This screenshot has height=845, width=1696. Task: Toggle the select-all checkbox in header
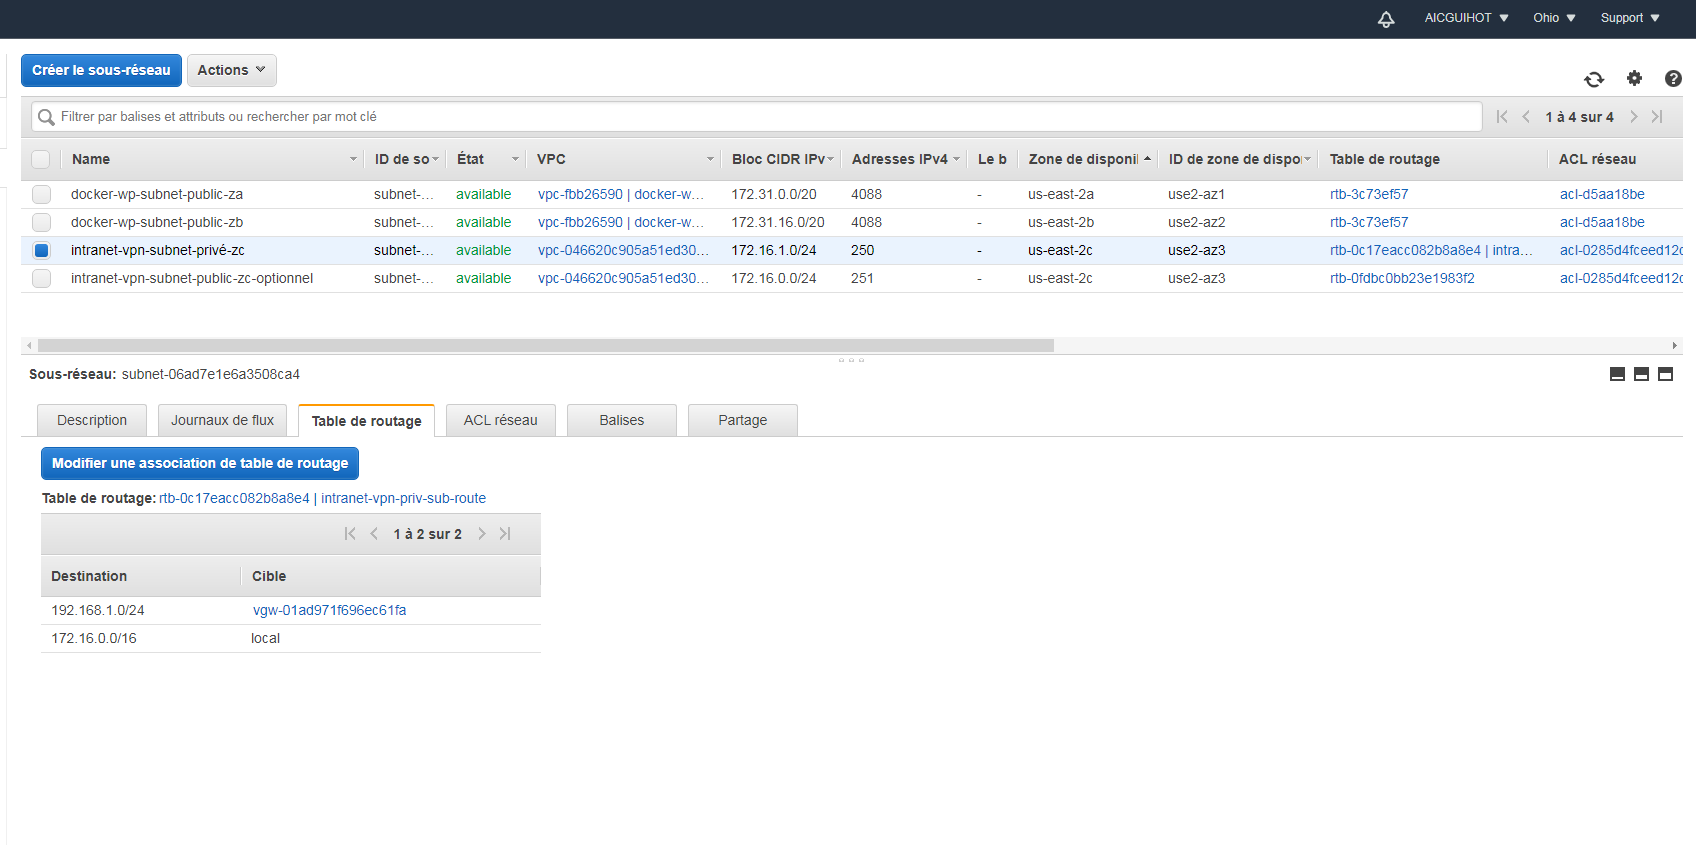pyautogui.click(x=41, y=159)
